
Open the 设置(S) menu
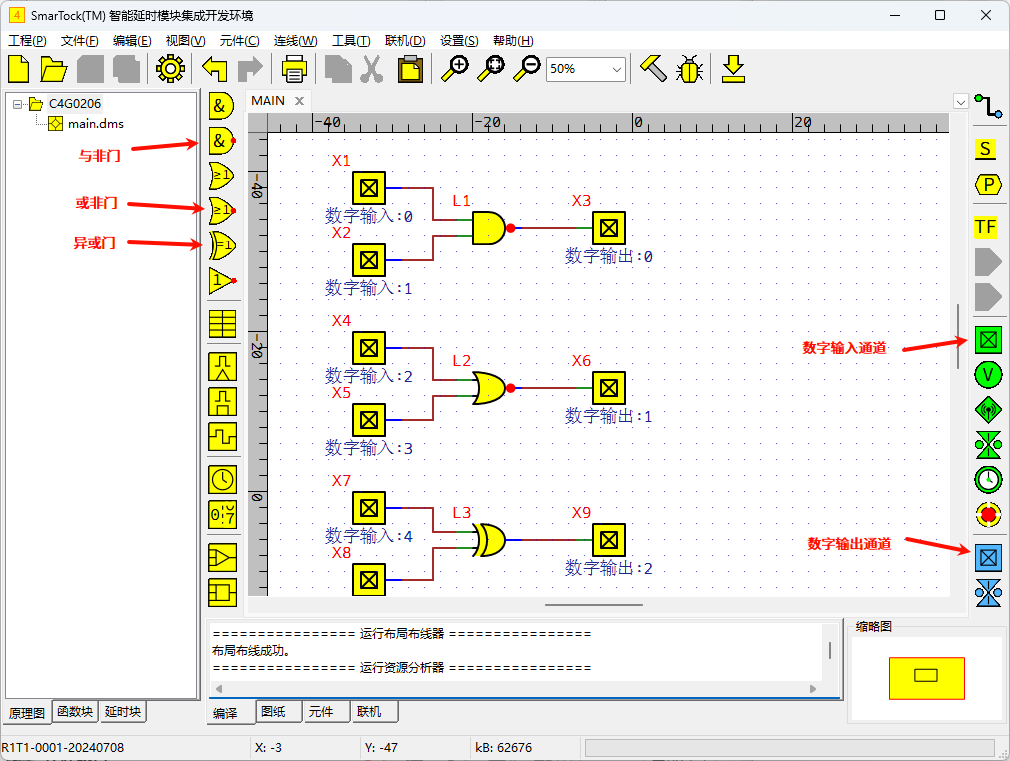(x=459, y=41)
